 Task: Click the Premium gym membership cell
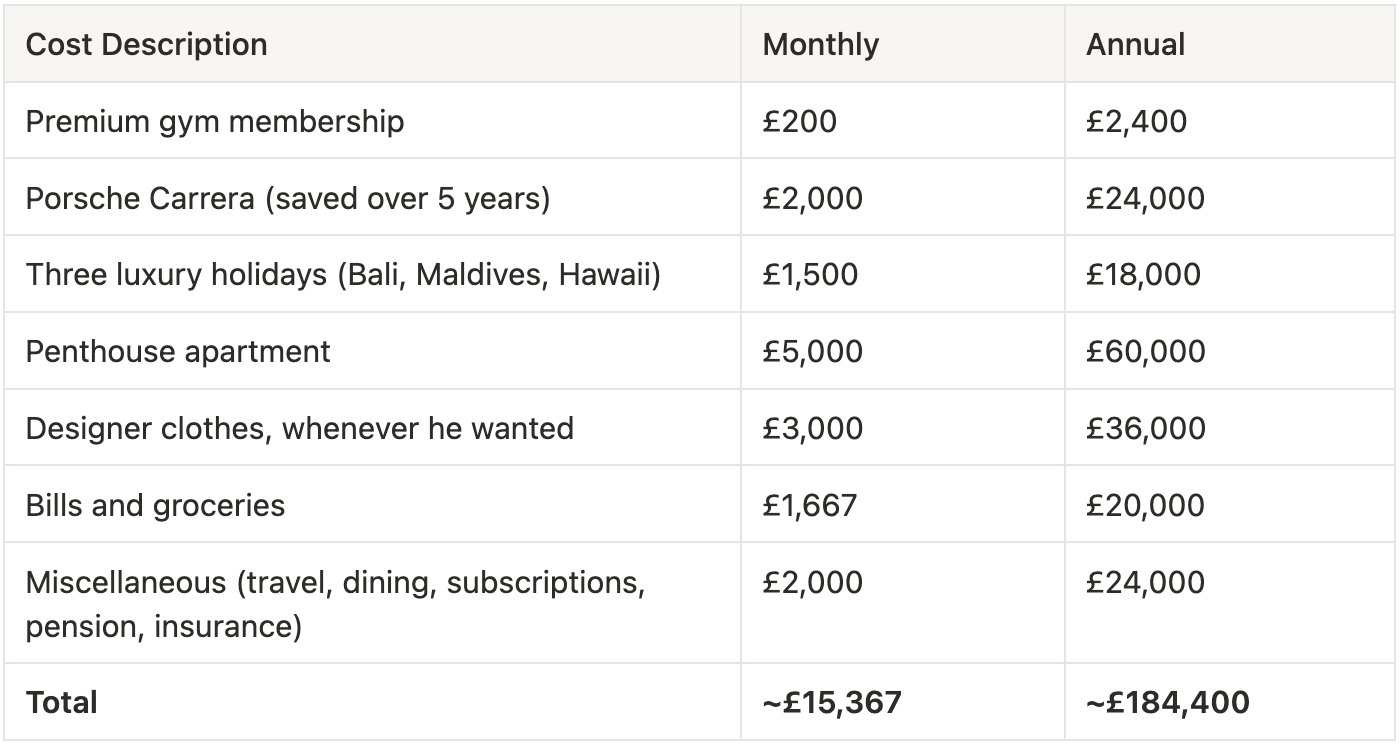tap(372, 121)
